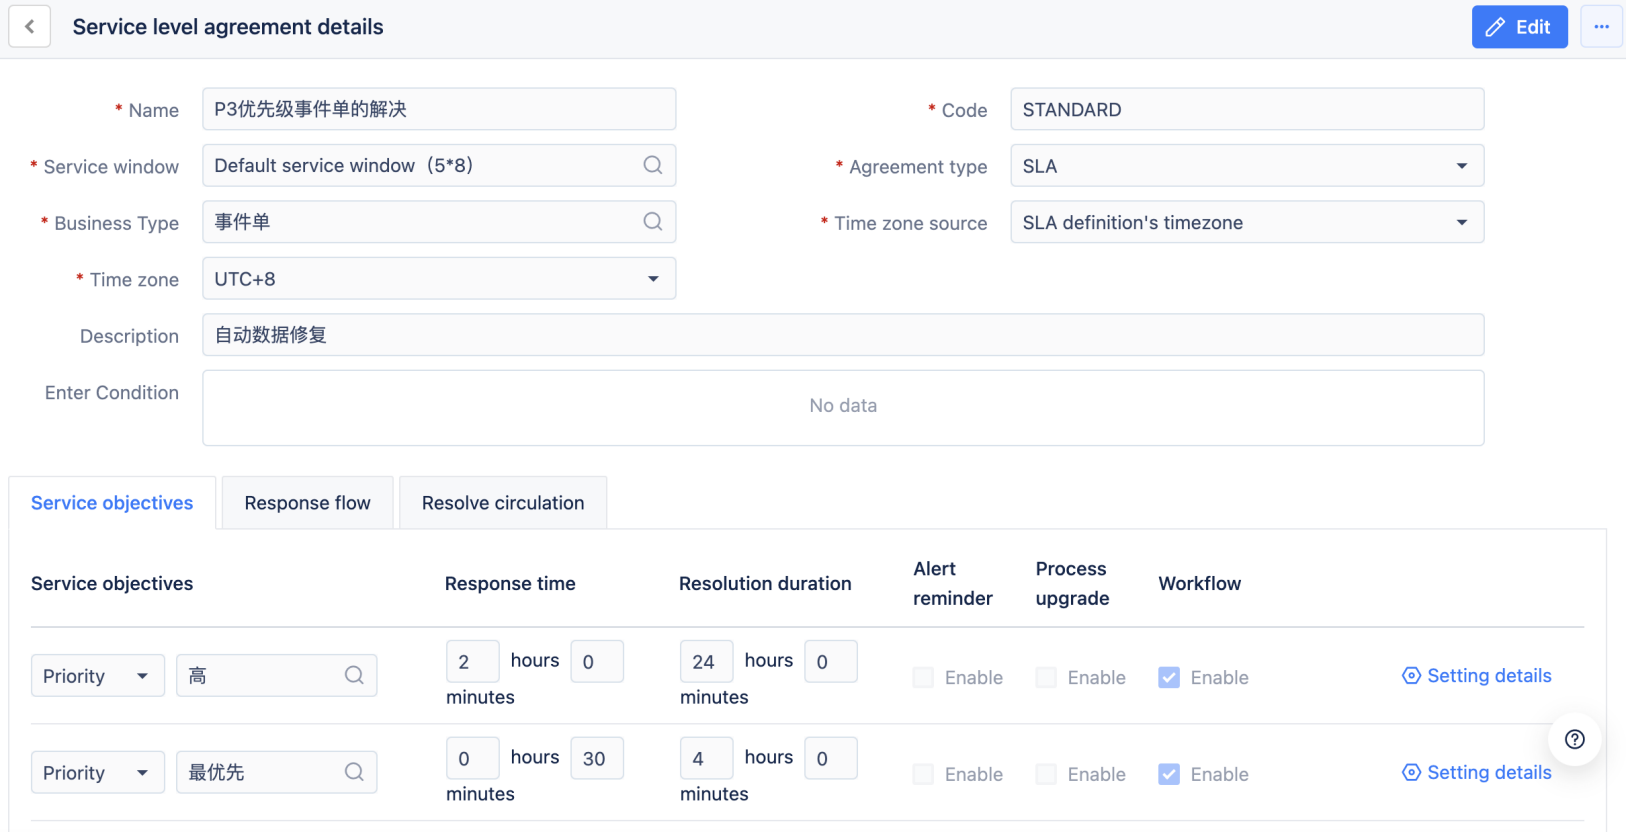
Task: Toggle Process upgrade Enable in second row
Action: point(1046,774)
